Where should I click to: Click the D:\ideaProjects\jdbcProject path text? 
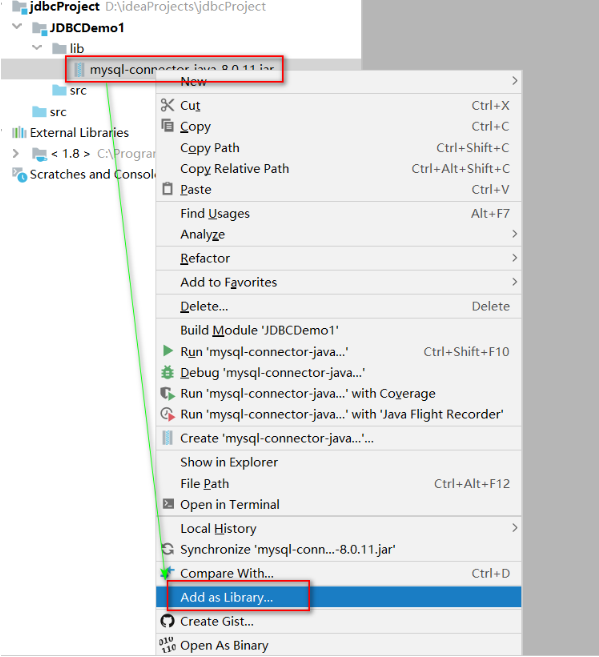point(186,7)
